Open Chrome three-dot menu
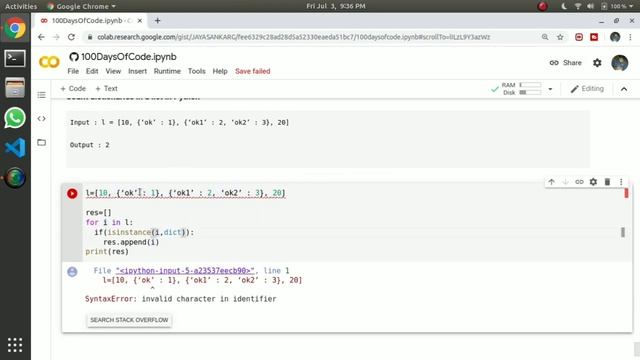Screen dimensions: 640x360 [630, 37]
